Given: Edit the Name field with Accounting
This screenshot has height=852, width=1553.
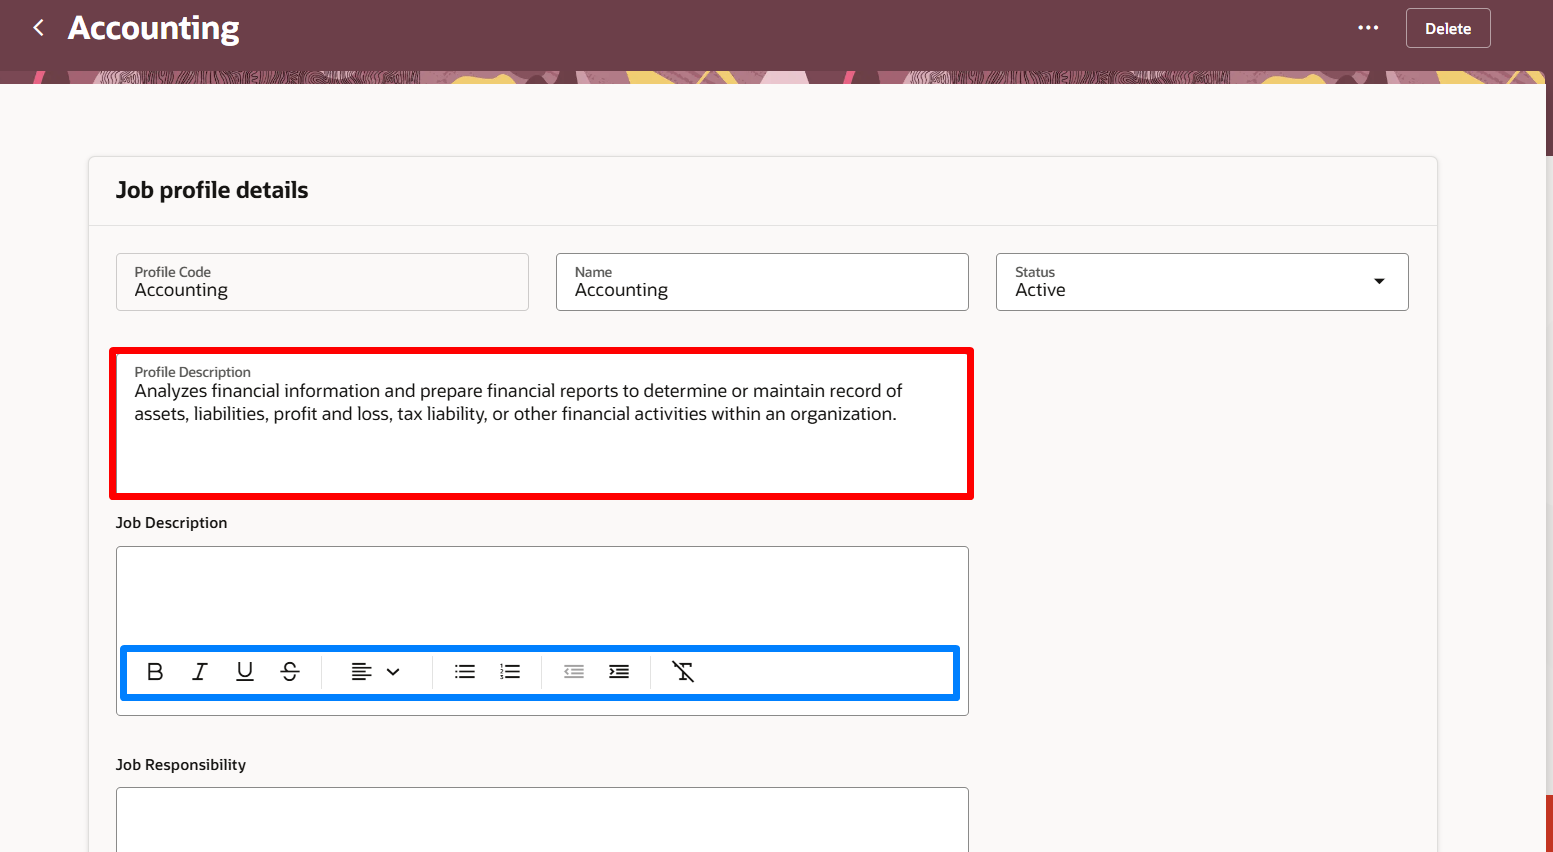Looking at the screenshot, I should click(x=762, y=282).
